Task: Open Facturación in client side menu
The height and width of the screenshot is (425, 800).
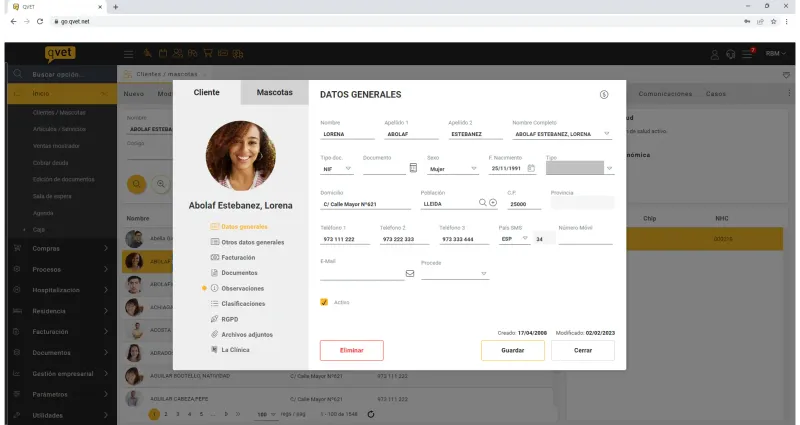Action: click(238, 258)
